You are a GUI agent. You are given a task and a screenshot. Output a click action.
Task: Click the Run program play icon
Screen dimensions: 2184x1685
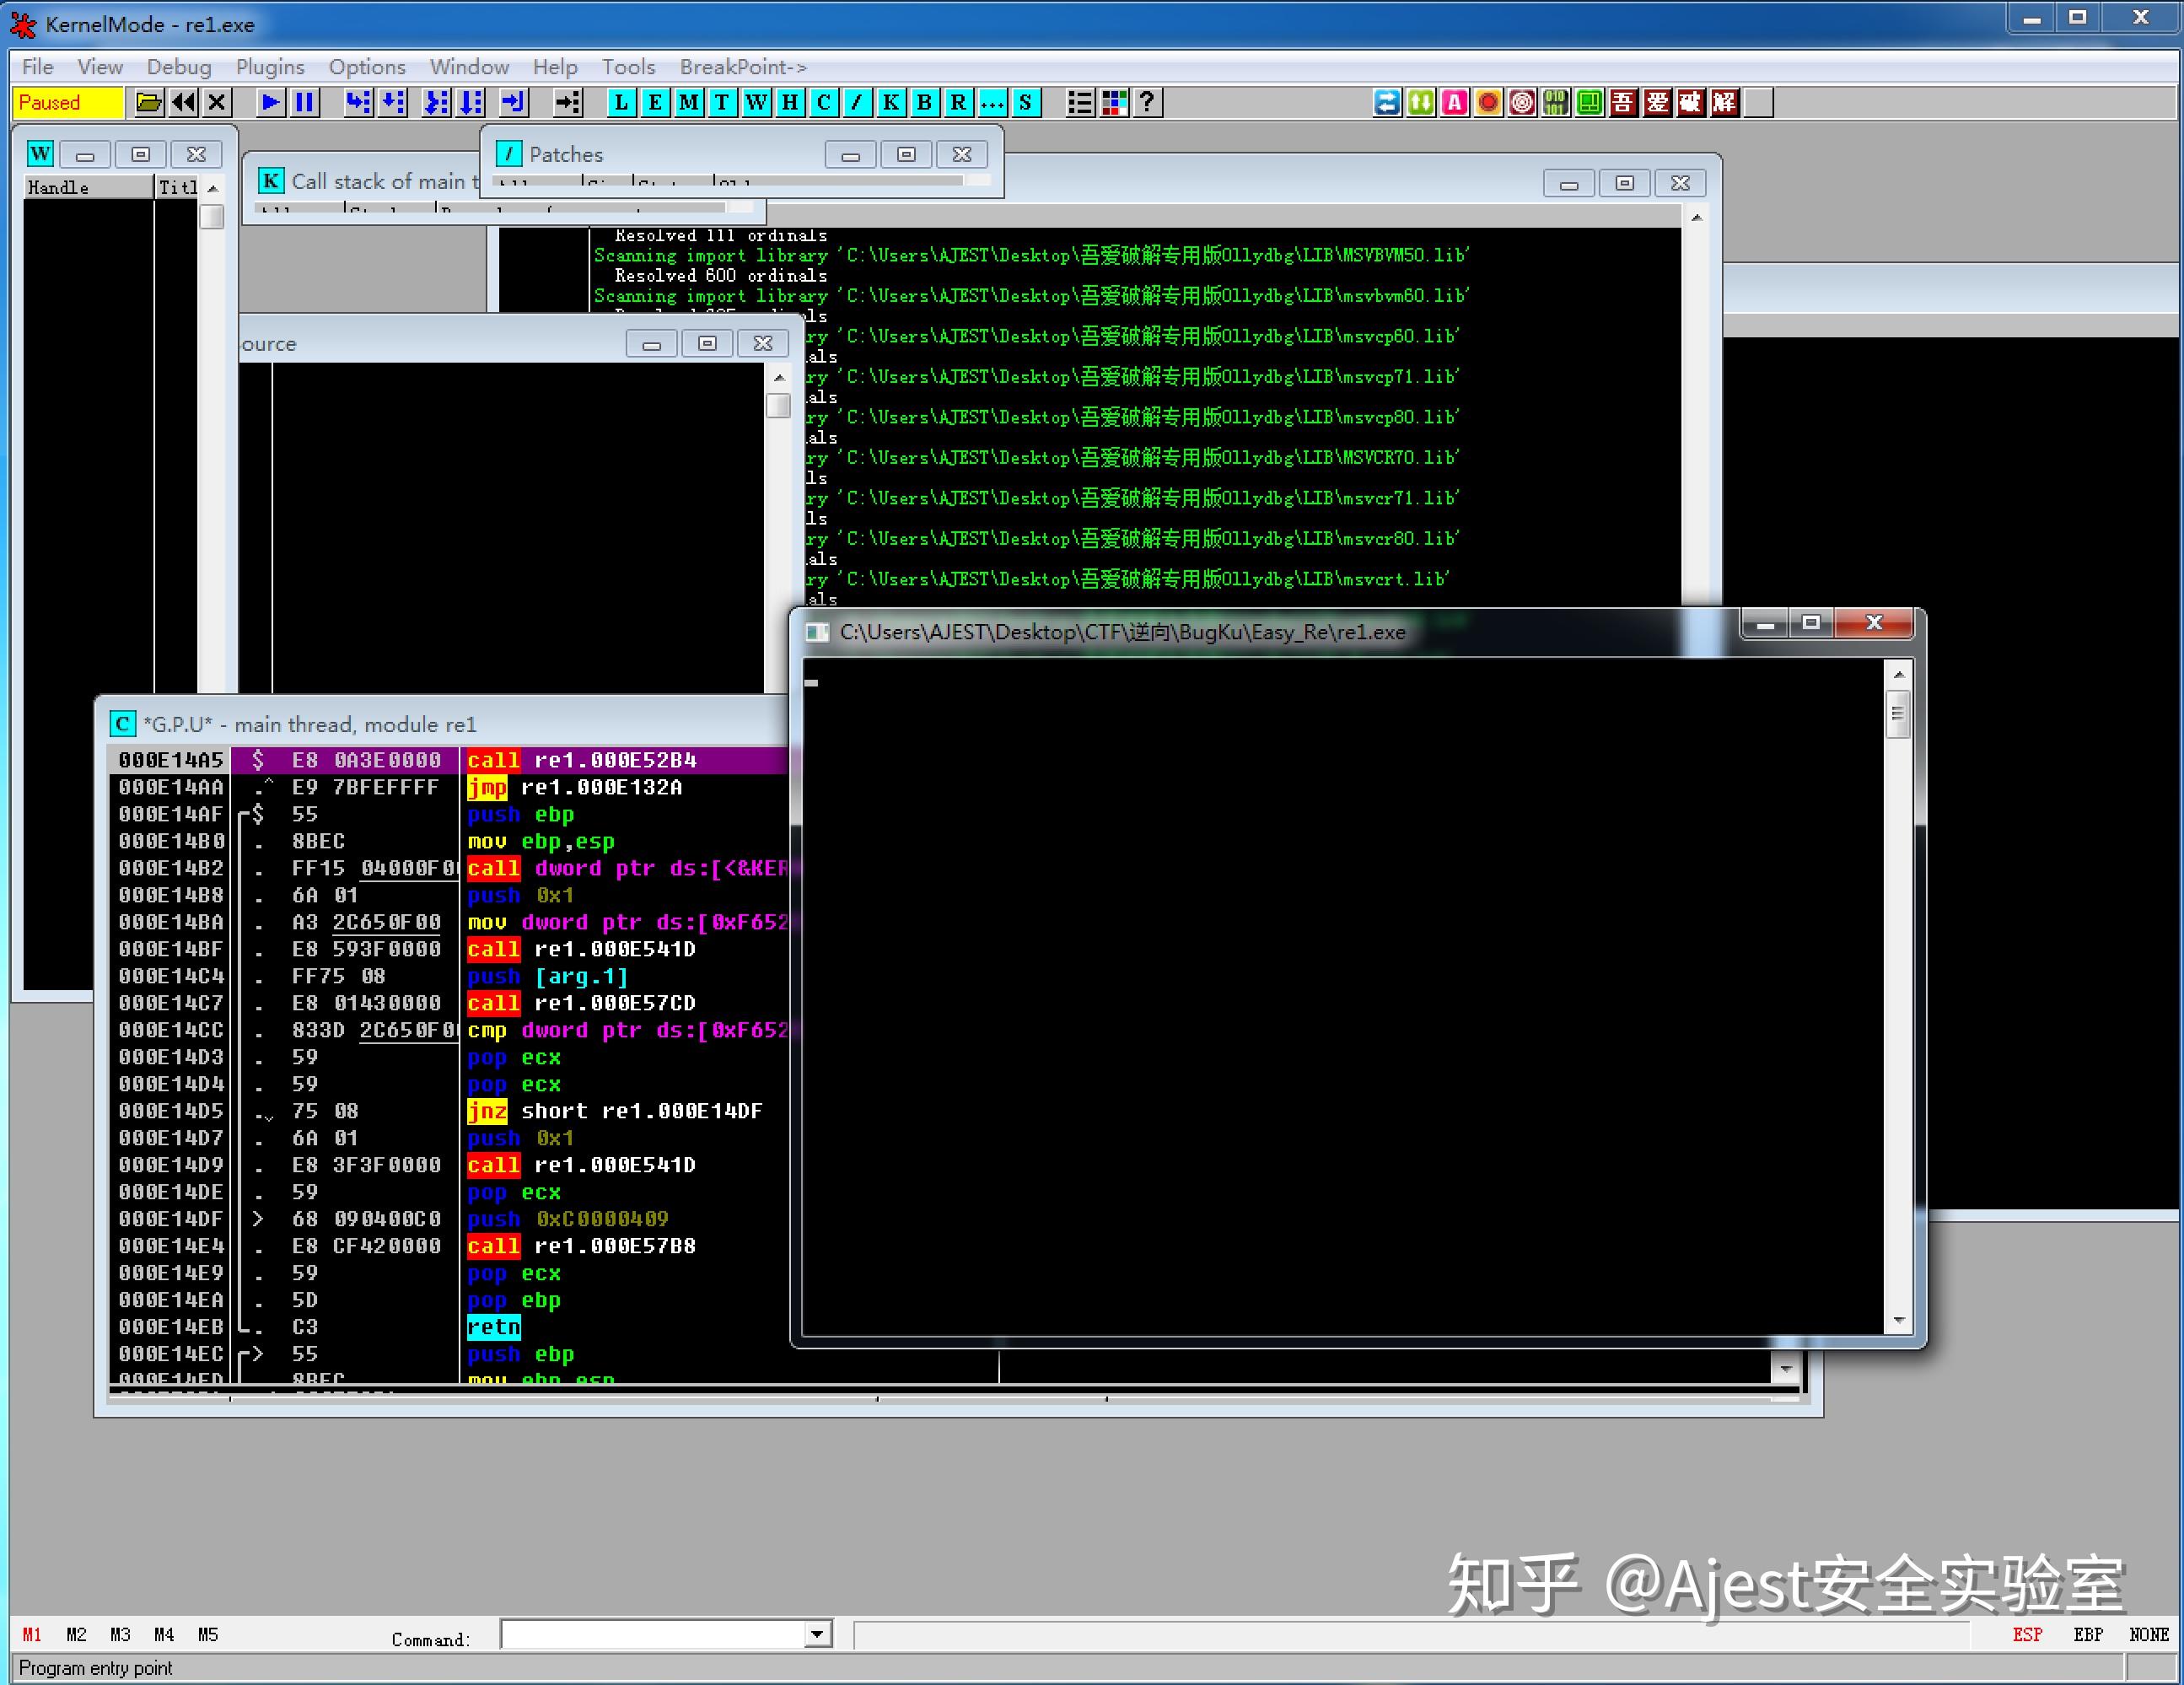270,102
